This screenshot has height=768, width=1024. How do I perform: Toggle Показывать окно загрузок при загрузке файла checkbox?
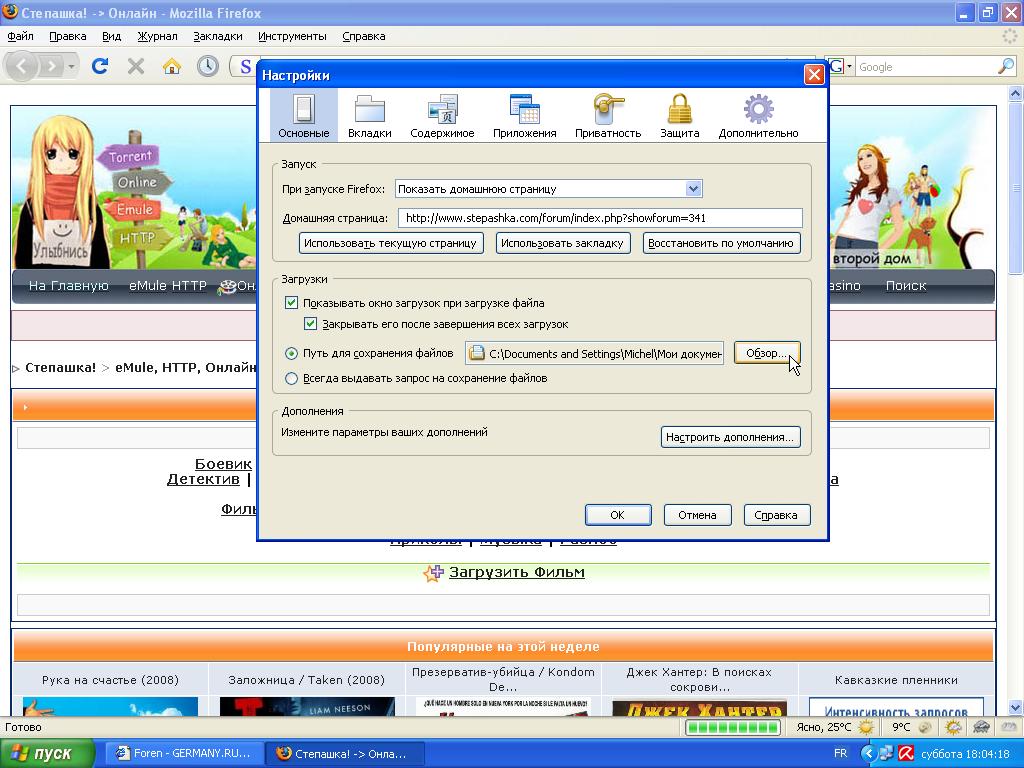(x=291, y=303)
